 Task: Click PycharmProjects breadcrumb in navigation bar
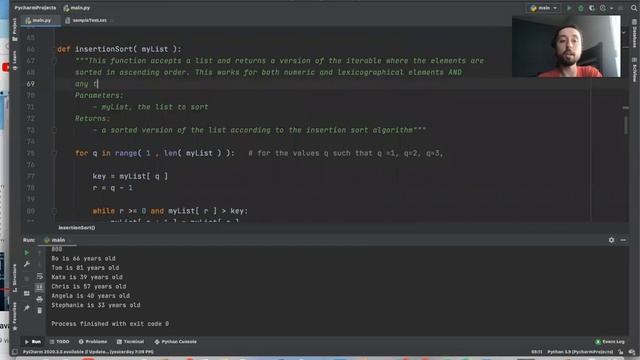pyautogui.click(x=35, y=8)
